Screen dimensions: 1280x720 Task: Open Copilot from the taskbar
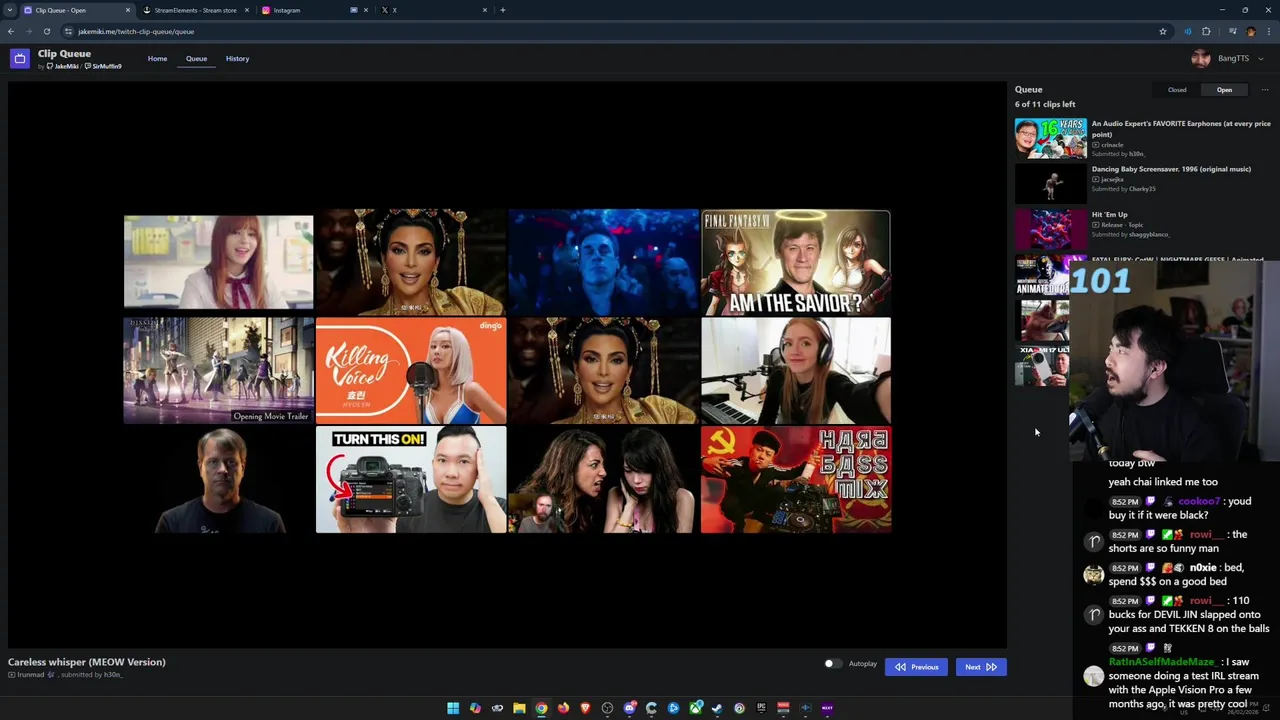(475, 708)
